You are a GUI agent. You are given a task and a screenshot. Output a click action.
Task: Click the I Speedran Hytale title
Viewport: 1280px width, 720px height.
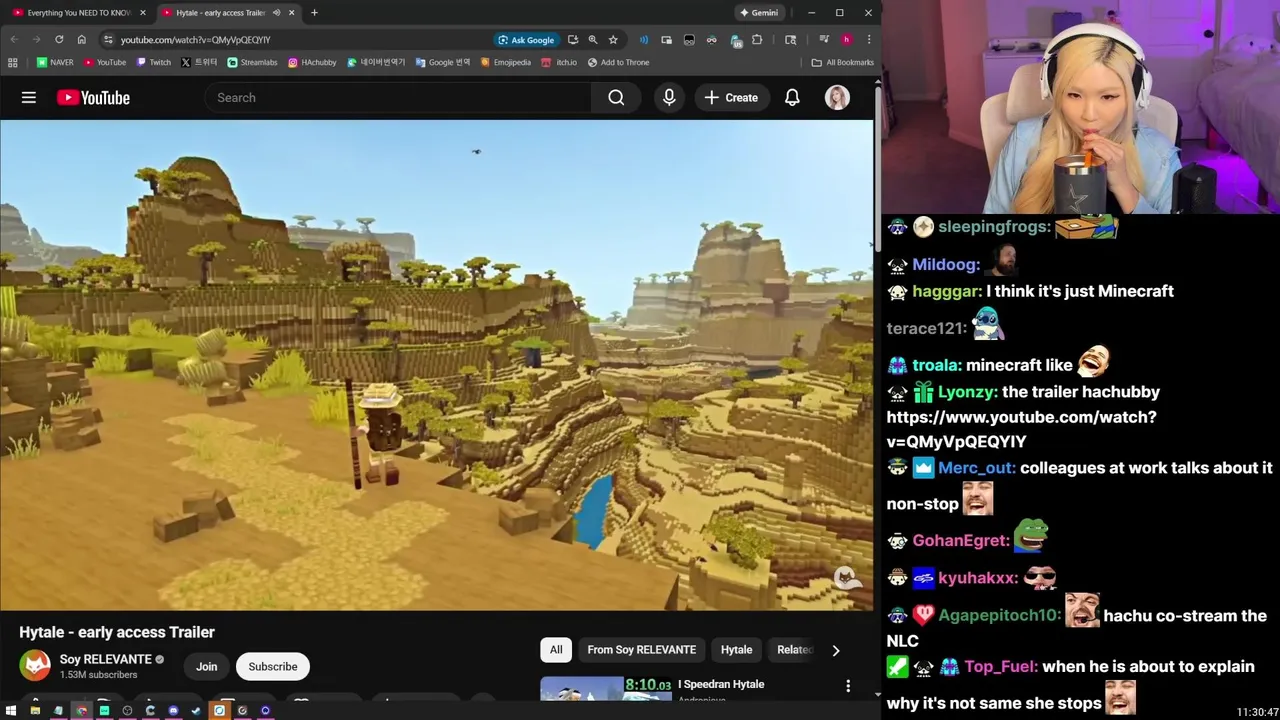point(721,684)
